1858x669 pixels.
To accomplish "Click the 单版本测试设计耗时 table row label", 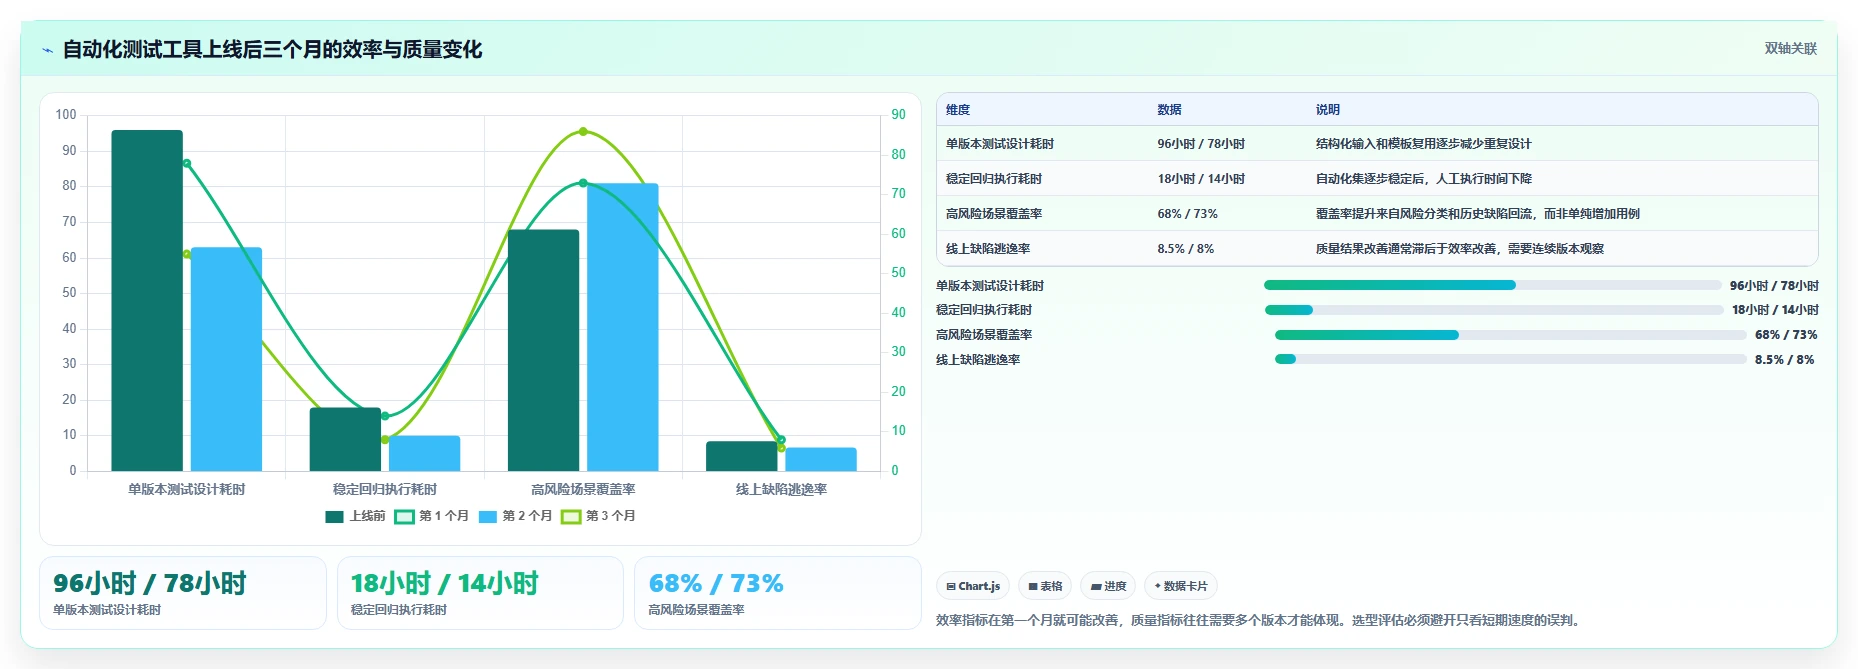I will click(x=1000, y=144).
